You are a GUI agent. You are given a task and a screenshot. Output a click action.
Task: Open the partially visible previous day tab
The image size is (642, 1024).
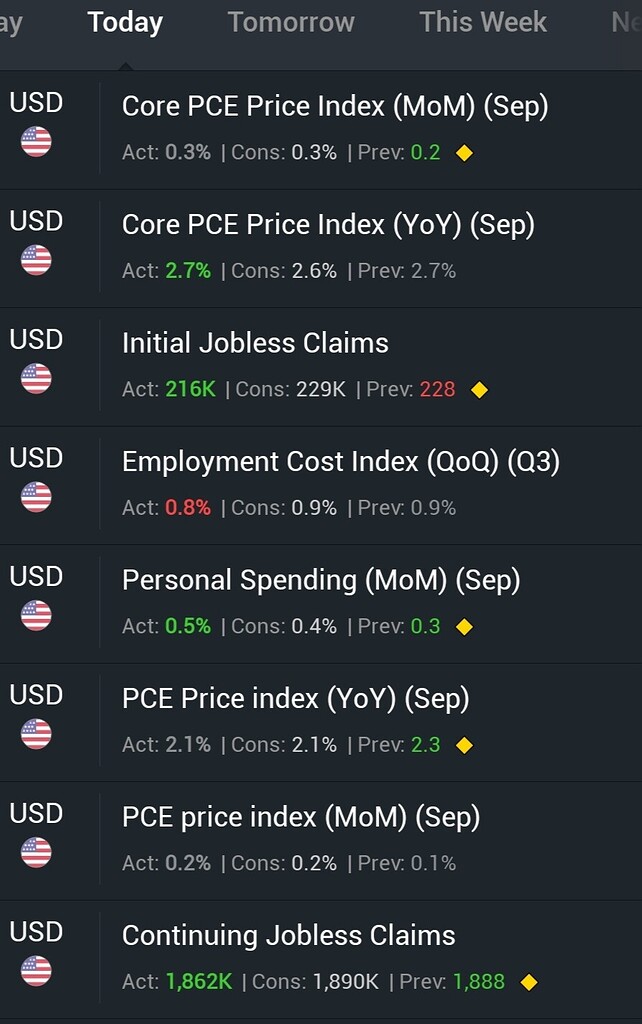pyautogui.click(x=11, y=24)
